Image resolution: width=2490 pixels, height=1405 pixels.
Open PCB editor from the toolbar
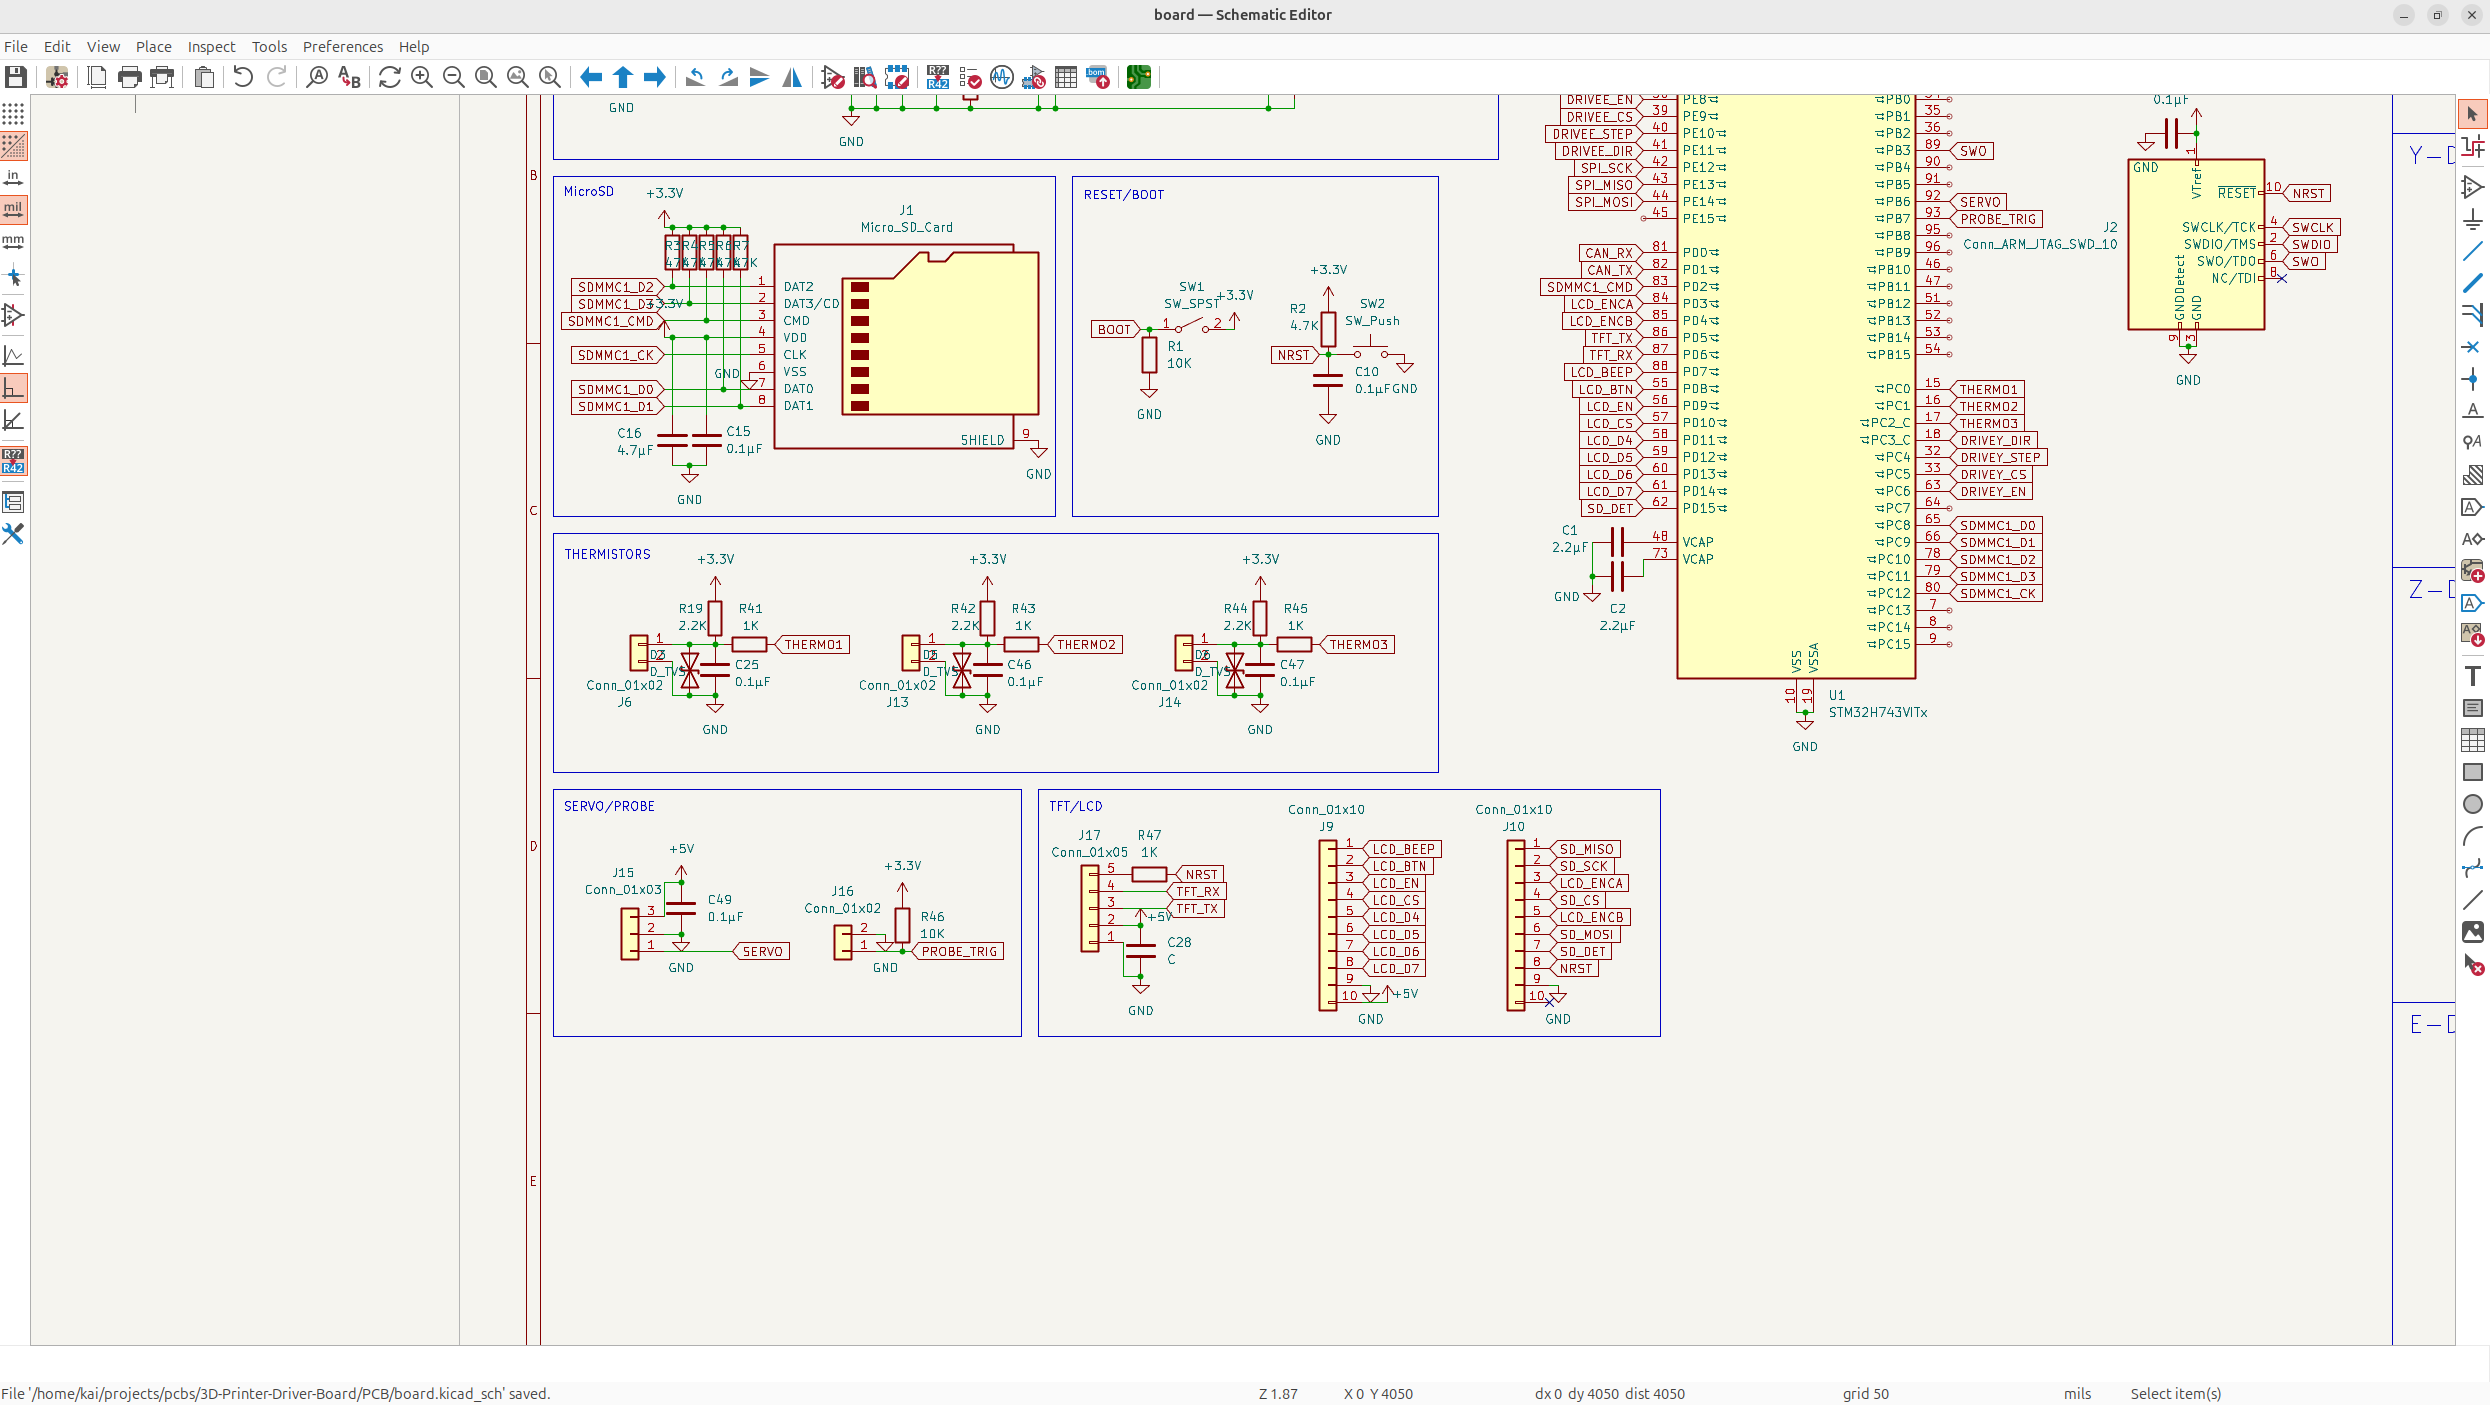click(1138, 77)
